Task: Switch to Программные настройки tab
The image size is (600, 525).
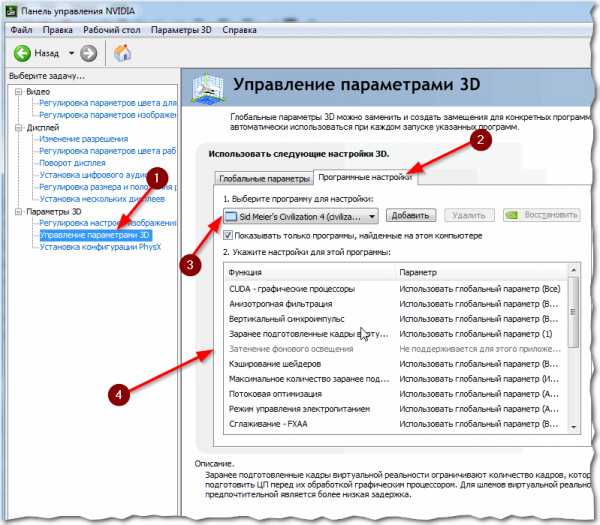Action: click(x=365, y=177)
